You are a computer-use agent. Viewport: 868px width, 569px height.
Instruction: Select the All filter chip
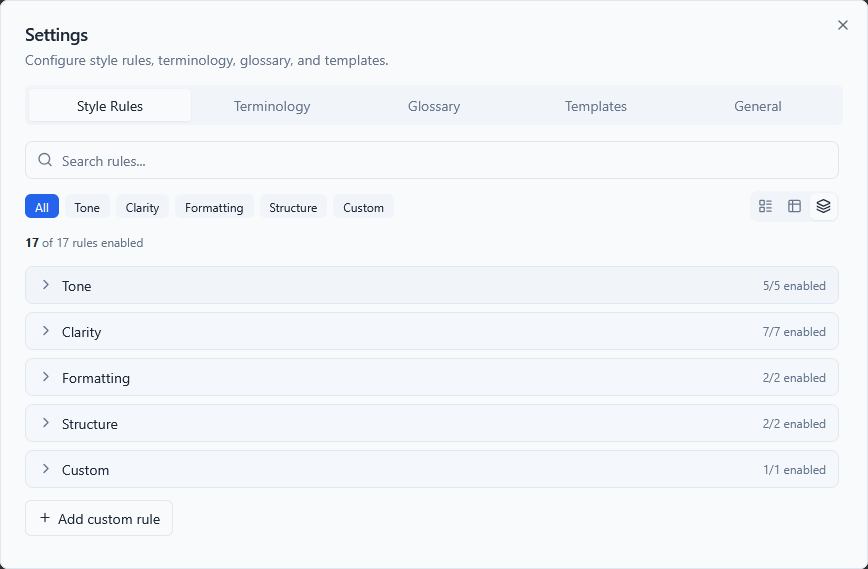click(x=42, y=207)
